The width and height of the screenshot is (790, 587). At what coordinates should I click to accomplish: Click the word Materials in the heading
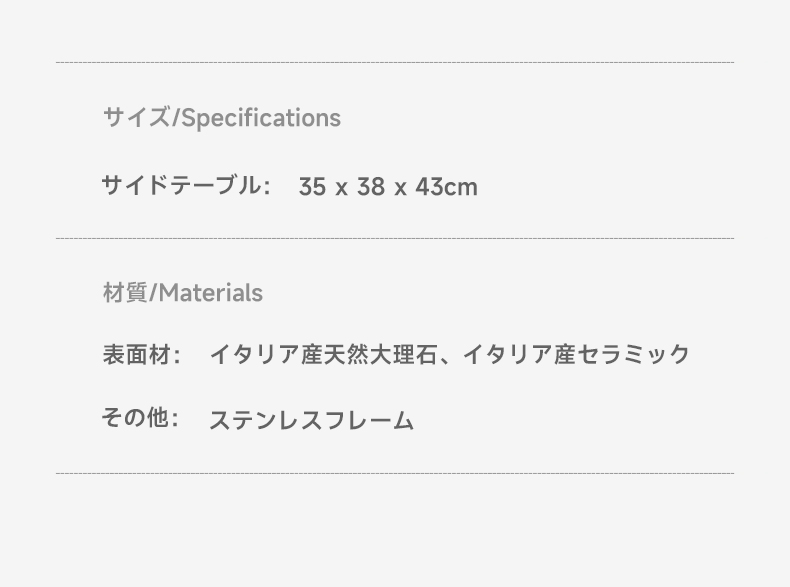click(x=211, y=293)
